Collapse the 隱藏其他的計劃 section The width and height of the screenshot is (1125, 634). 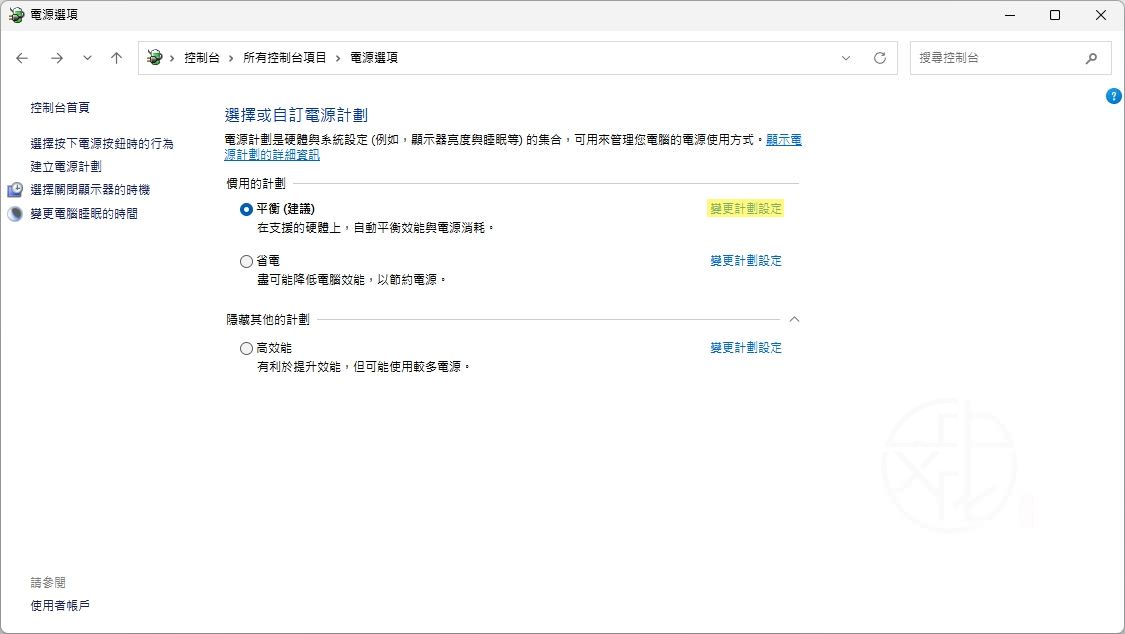click(x=794, y=319)
